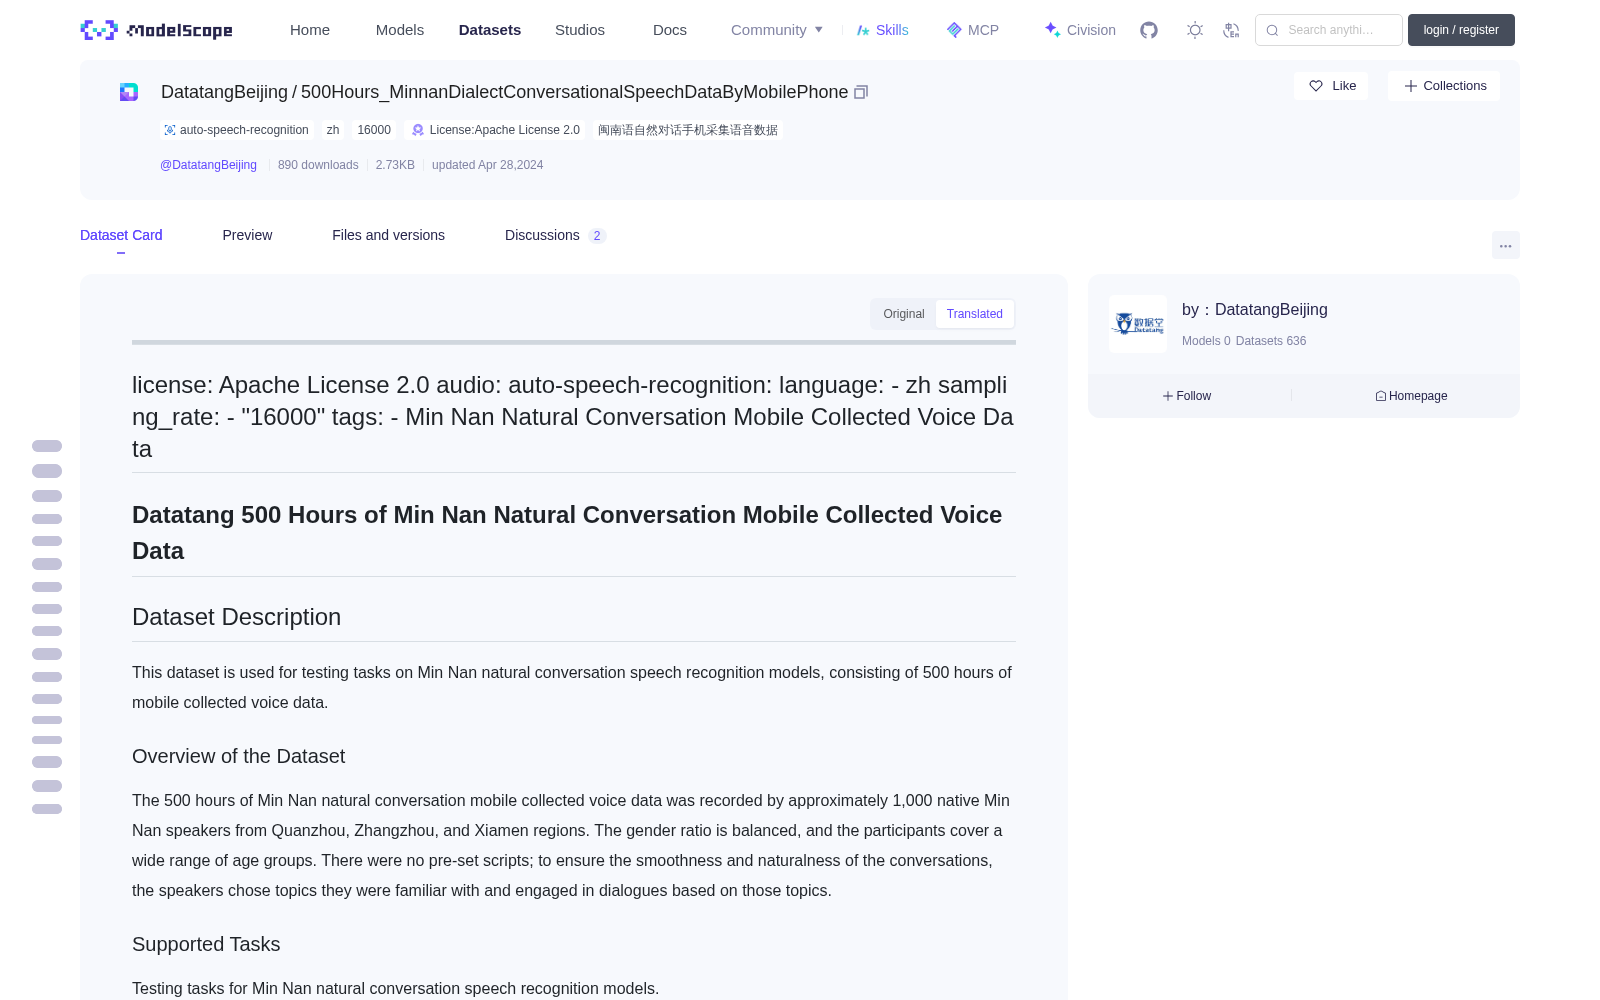Open the three-dot more options menu
The image size is (1600, 1000).
point(1505,245)
